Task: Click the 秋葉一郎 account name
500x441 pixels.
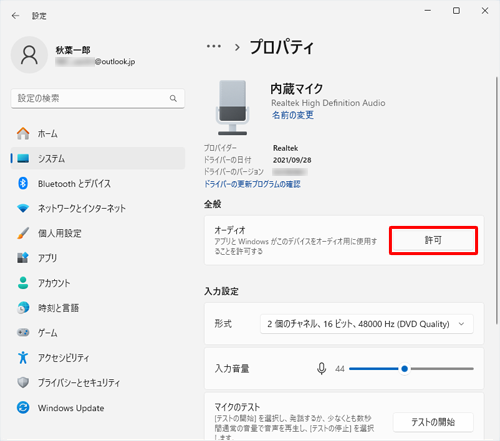Action: point(73,50)
